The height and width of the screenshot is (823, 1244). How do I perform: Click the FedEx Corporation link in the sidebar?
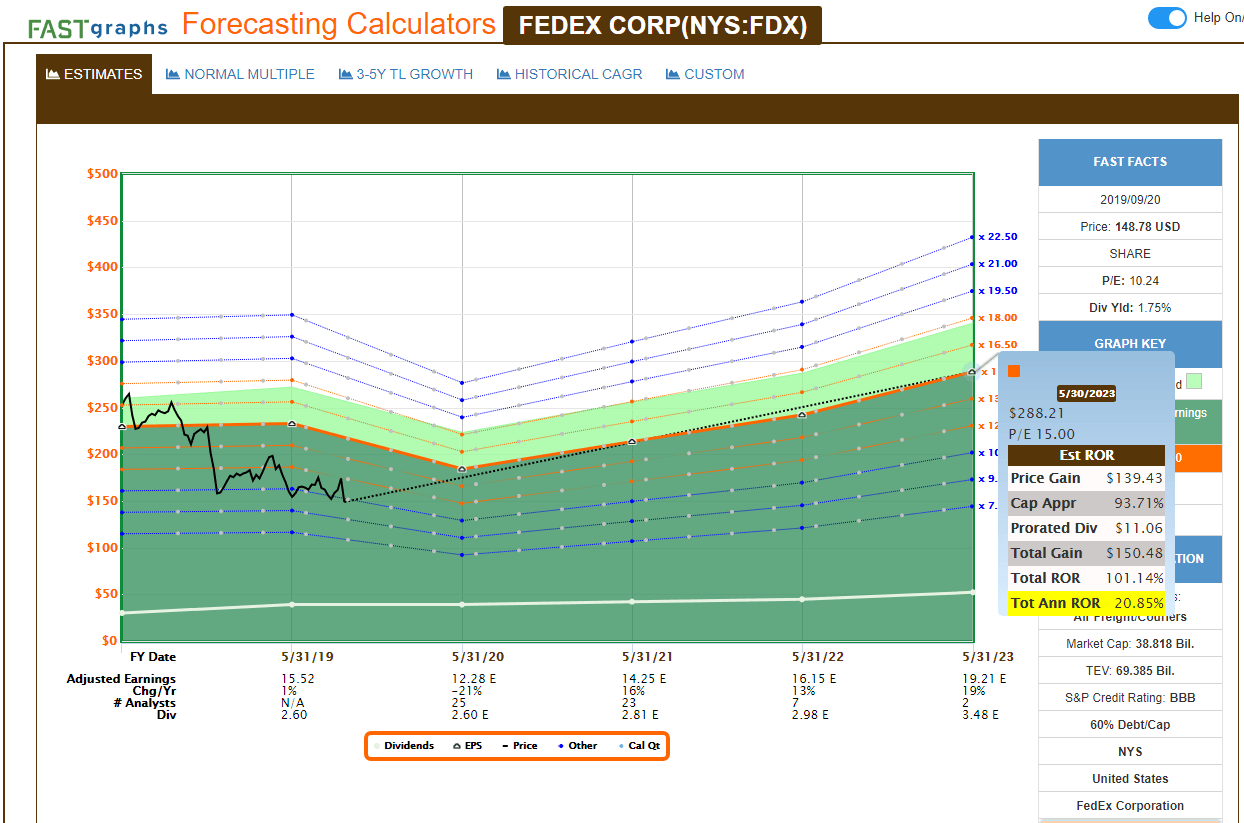pos(1130,805)
